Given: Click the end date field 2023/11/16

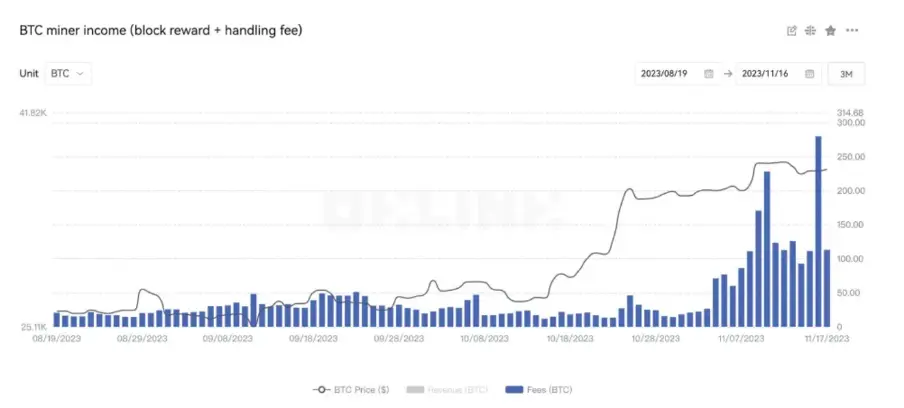Looking at the screenshot, I should (767, 74).
